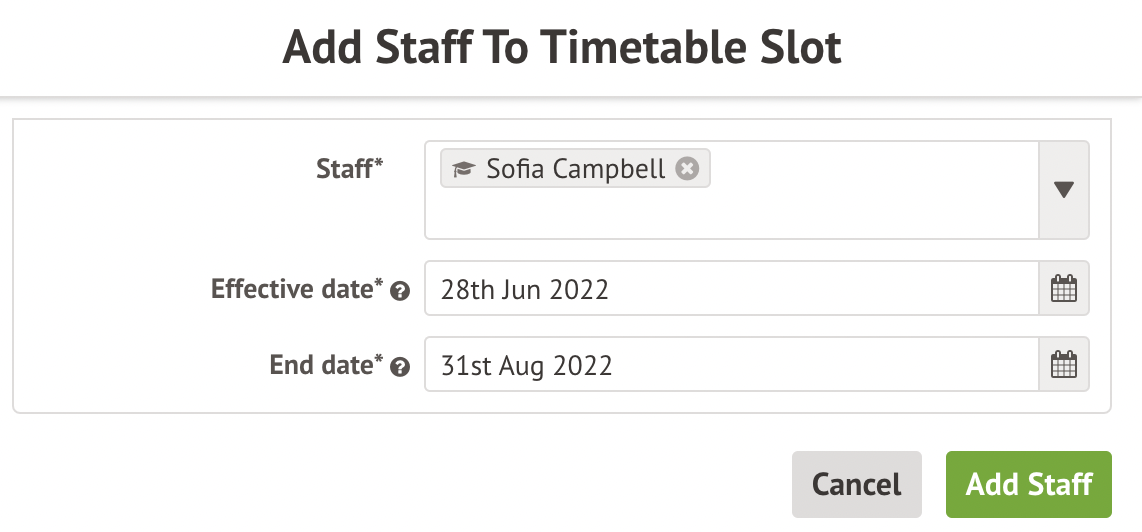Click the Effective date label text
Image resolution: width=1142 pixels, height=532 pixels.
pos(293,289)
